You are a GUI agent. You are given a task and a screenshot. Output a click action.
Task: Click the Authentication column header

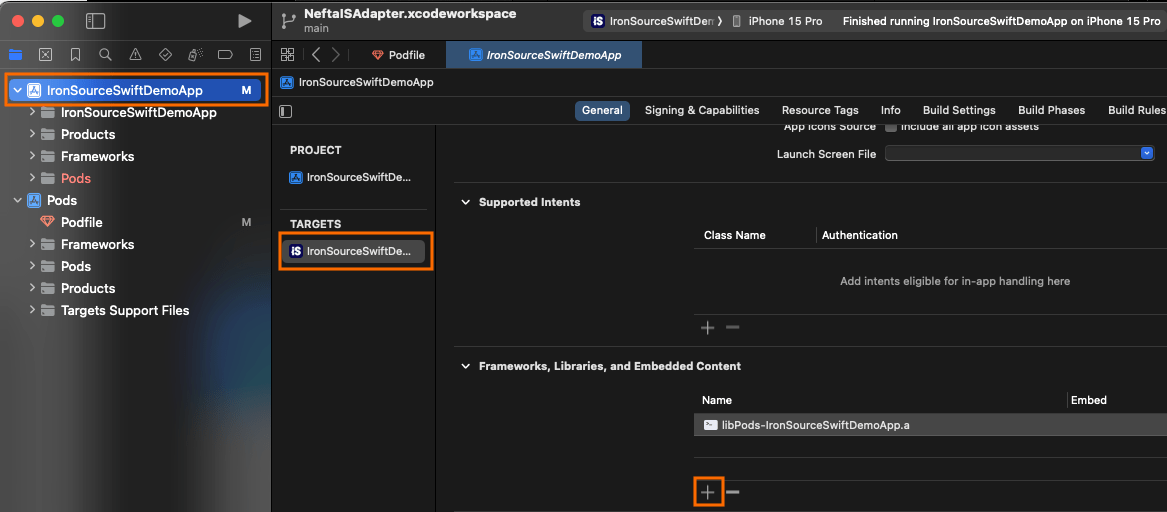point(860,235)
